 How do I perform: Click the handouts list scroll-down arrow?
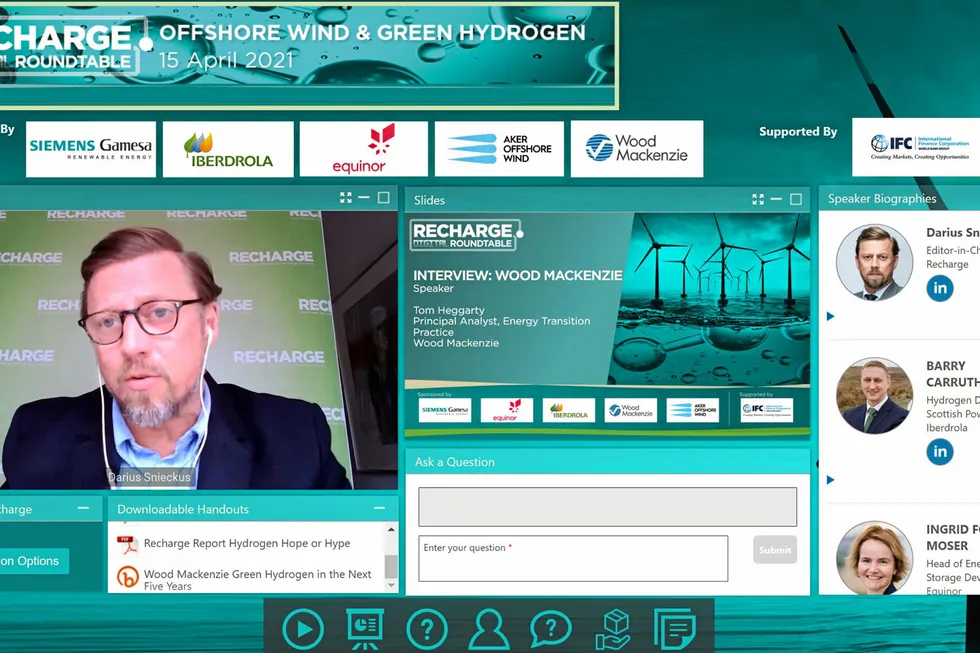pos(391,586)
